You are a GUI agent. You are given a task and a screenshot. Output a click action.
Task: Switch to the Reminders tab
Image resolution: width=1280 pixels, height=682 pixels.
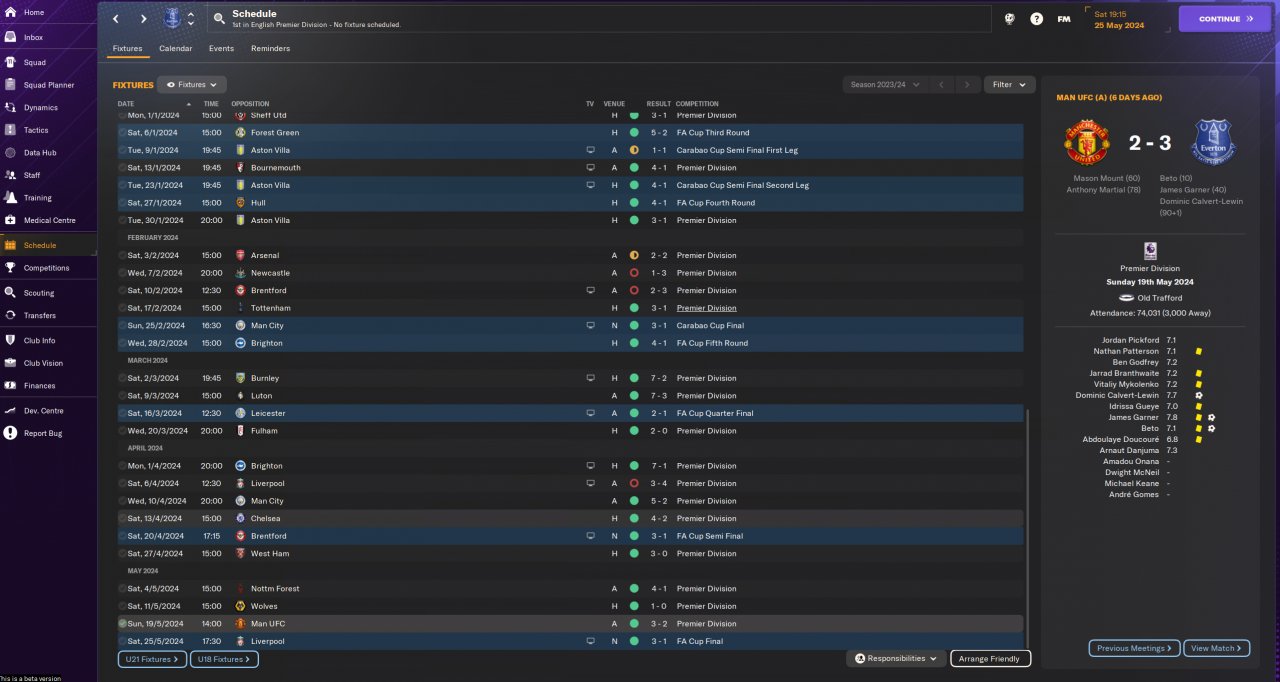point(271,48)
